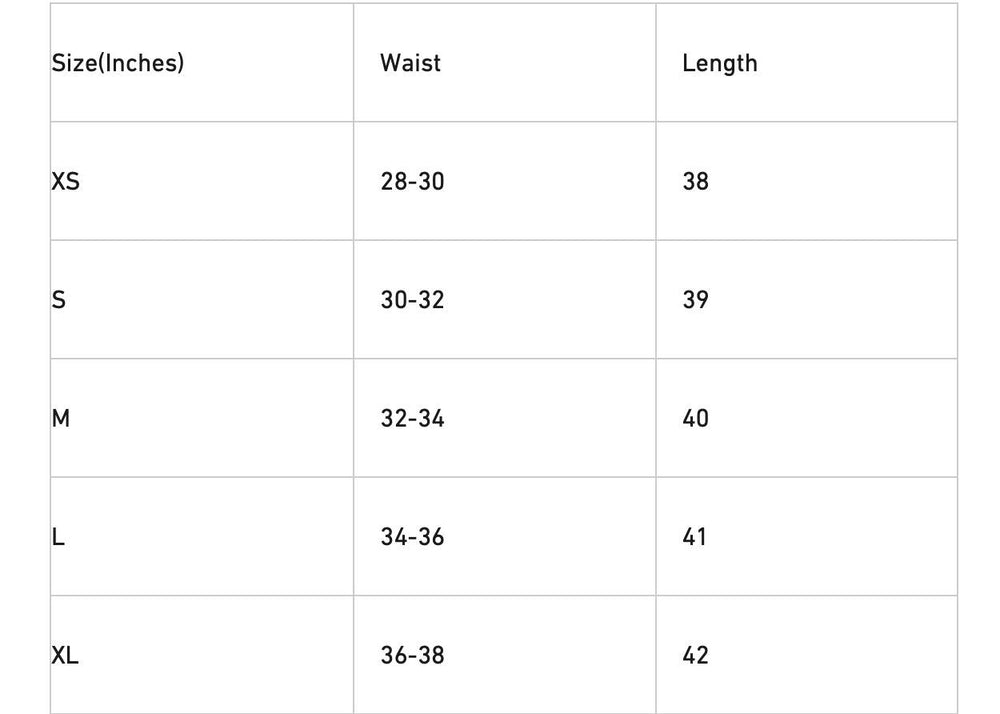Image resolution: width=1000 pixels, height=714 pixels.
Task: Click the length value 40
Action: pos(695,418)
